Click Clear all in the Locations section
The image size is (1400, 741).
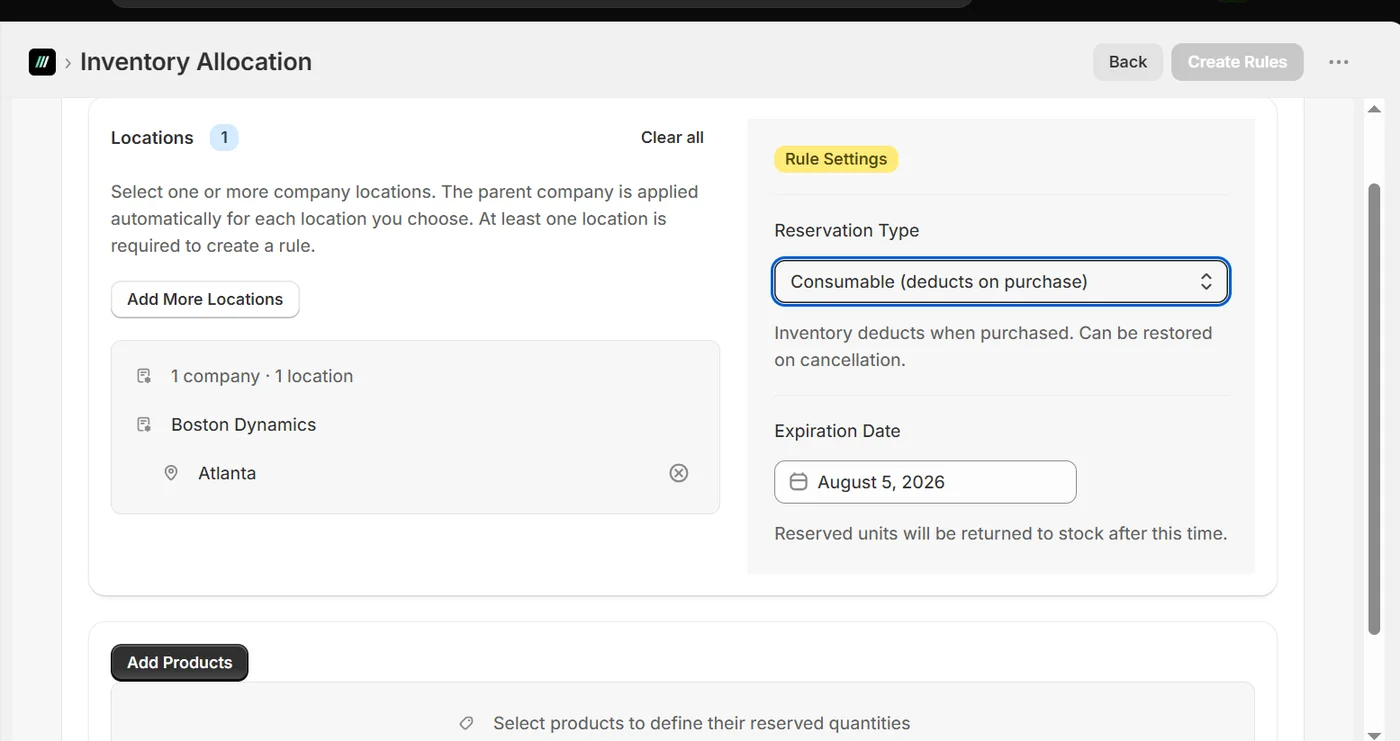coord(672,138)
